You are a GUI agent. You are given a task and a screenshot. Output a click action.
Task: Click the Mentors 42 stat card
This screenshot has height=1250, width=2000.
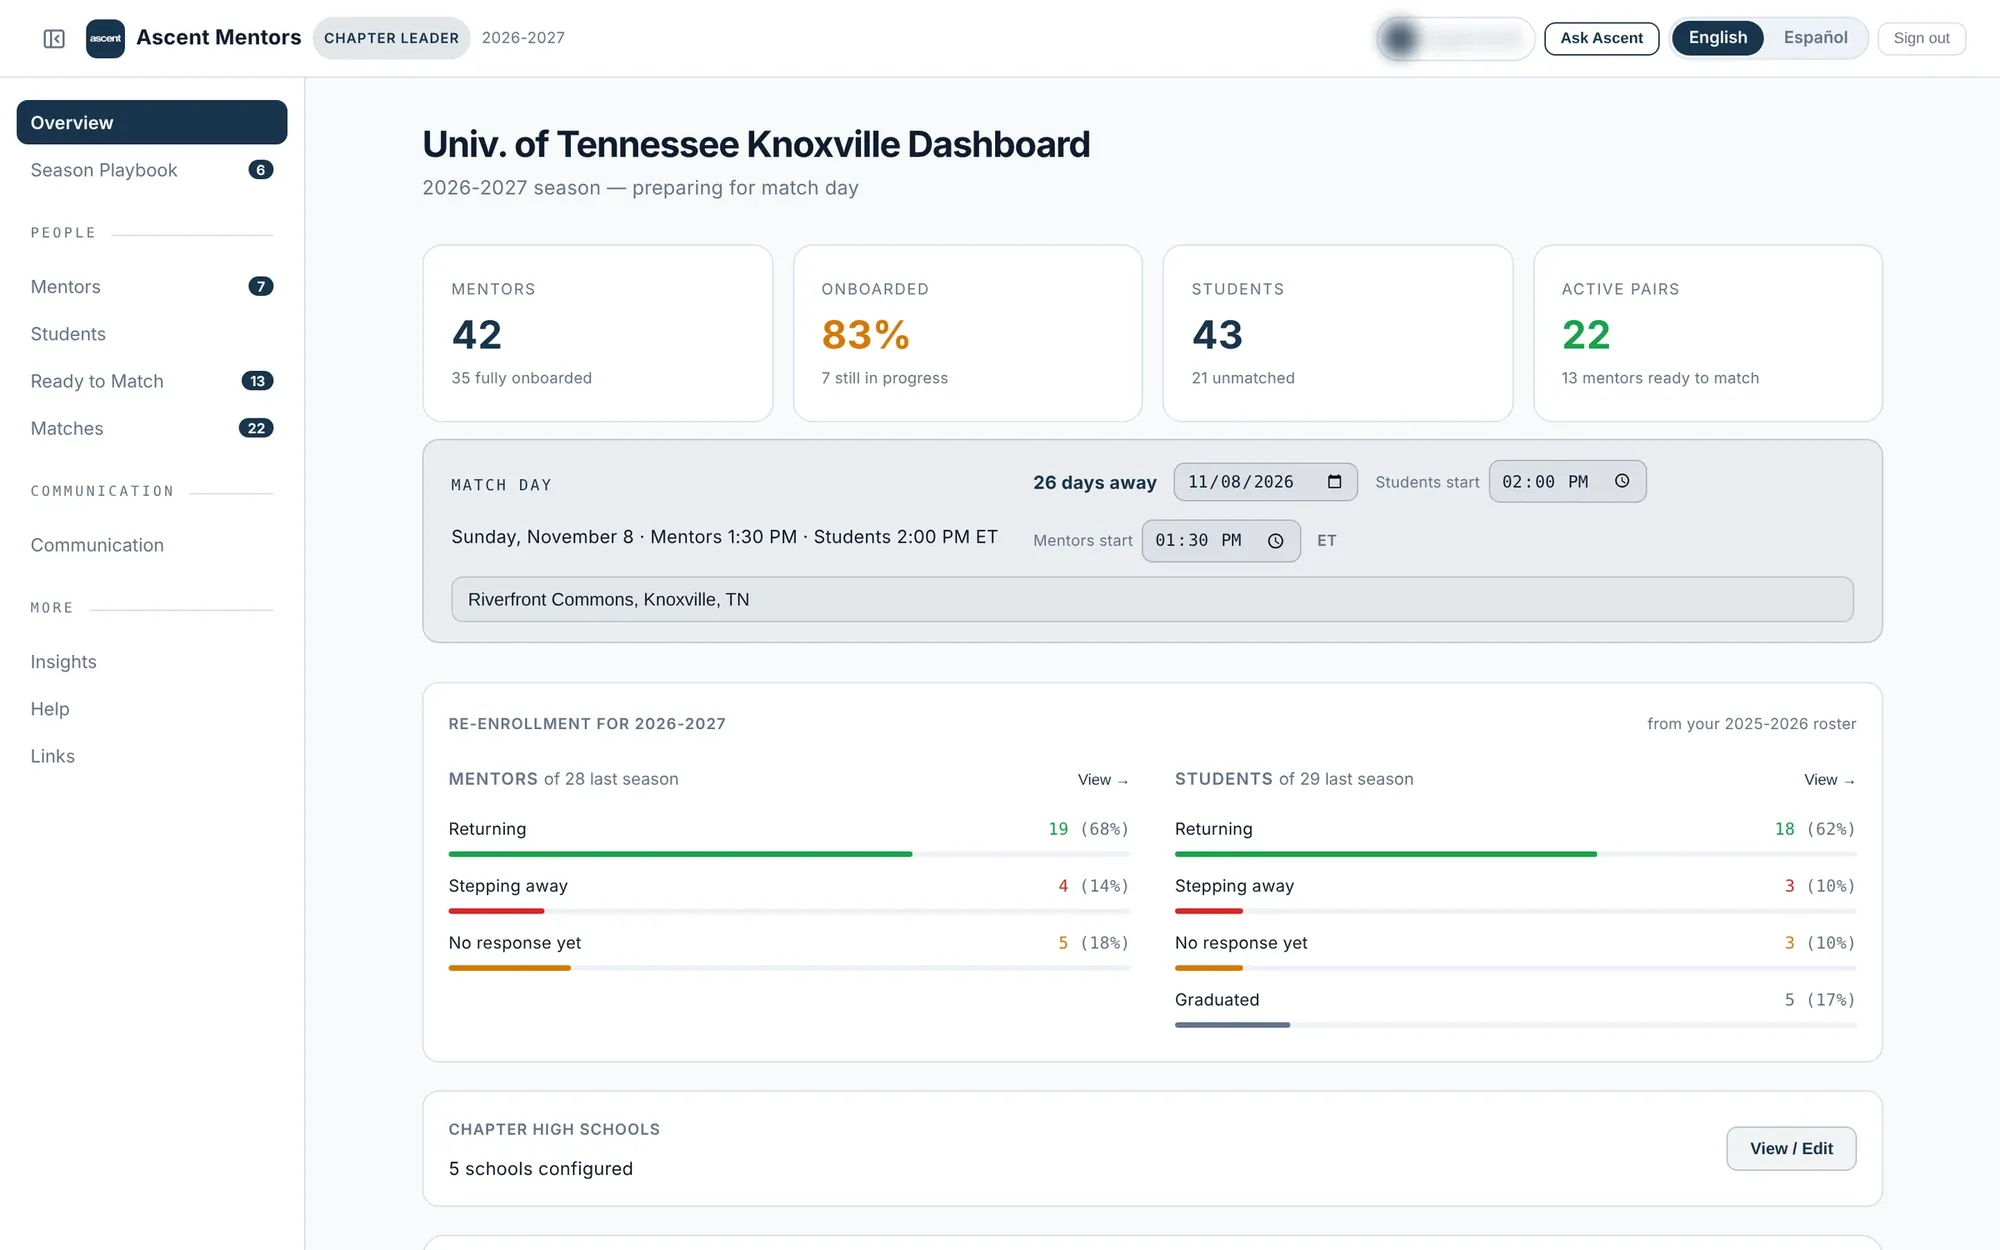tap(598, 333)
